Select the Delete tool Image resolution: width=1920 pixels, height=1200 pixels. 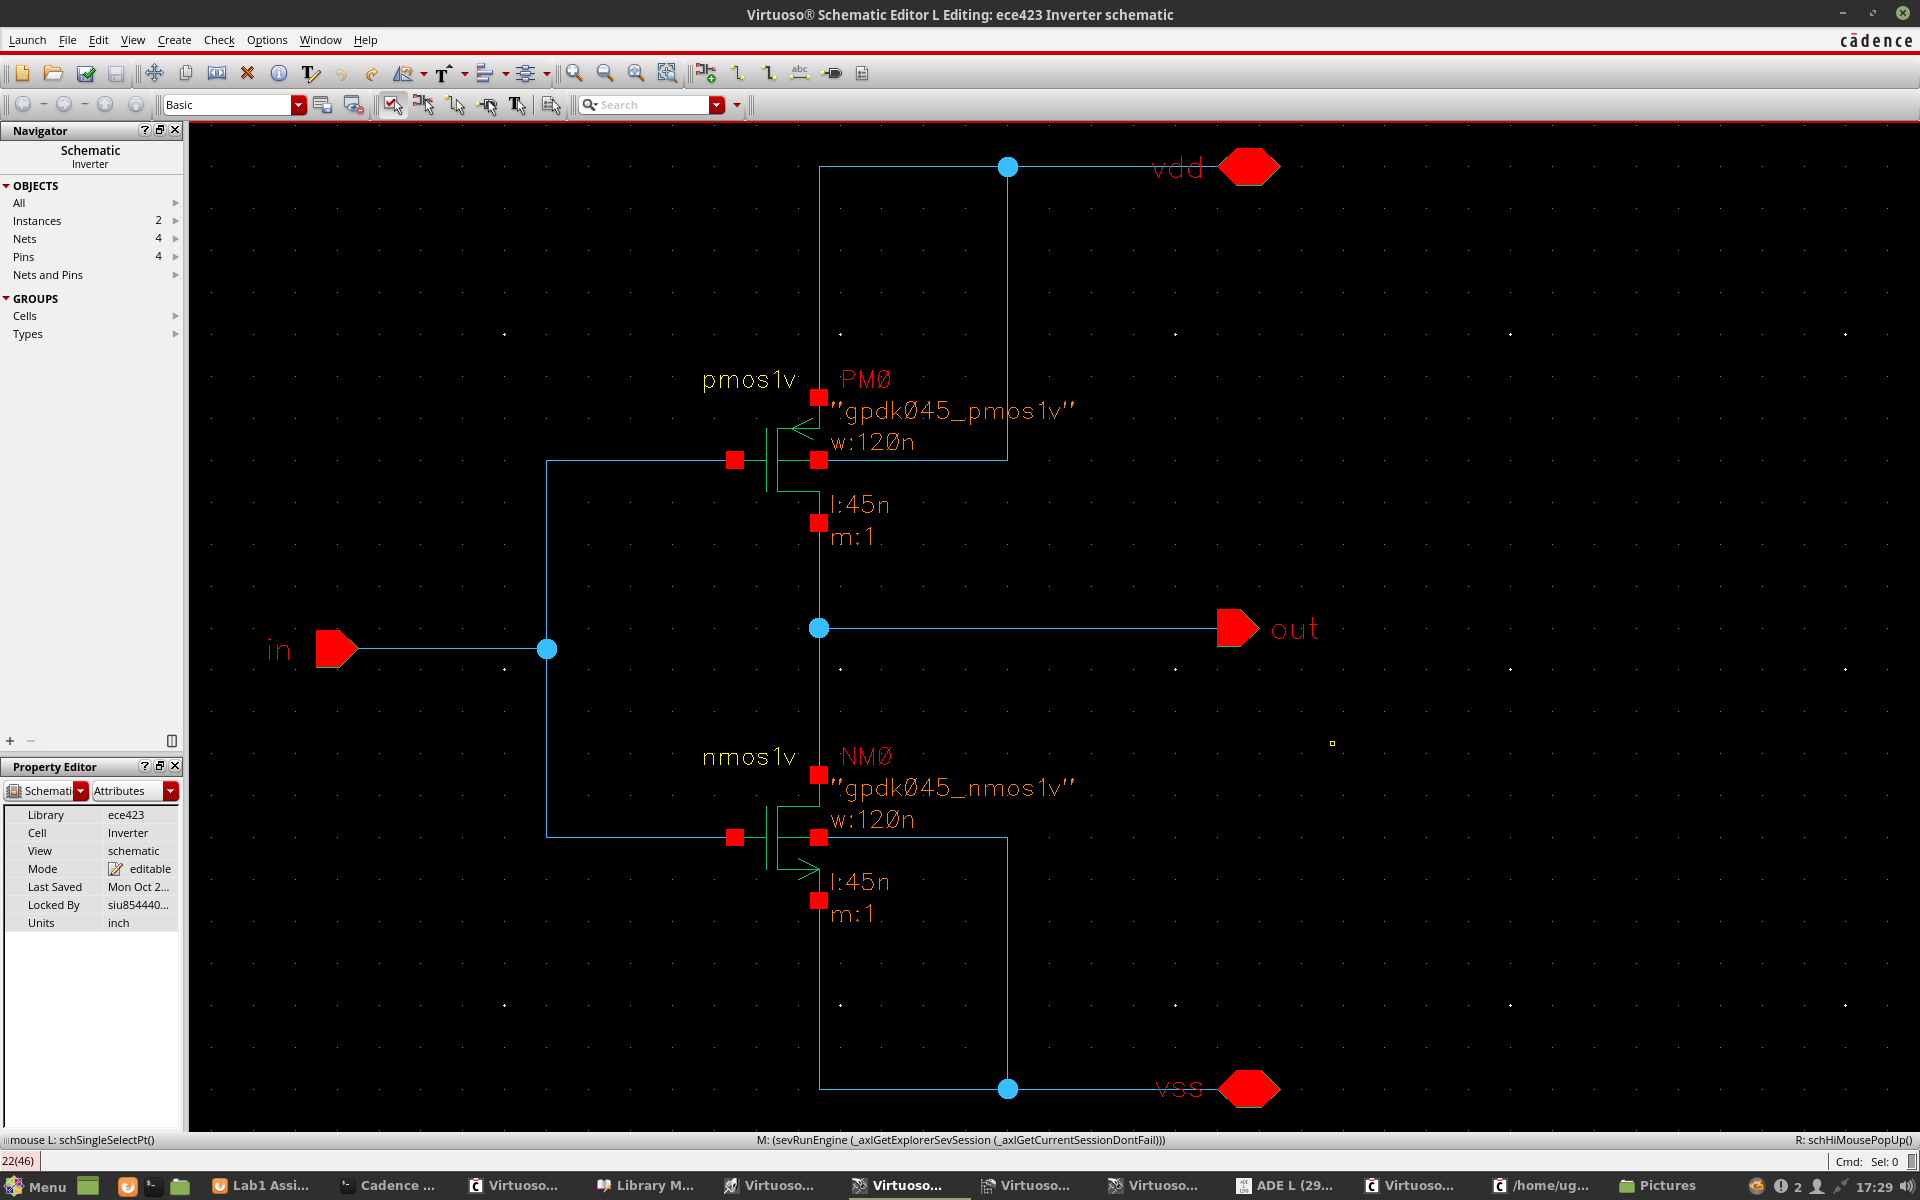tap(248, 73)
